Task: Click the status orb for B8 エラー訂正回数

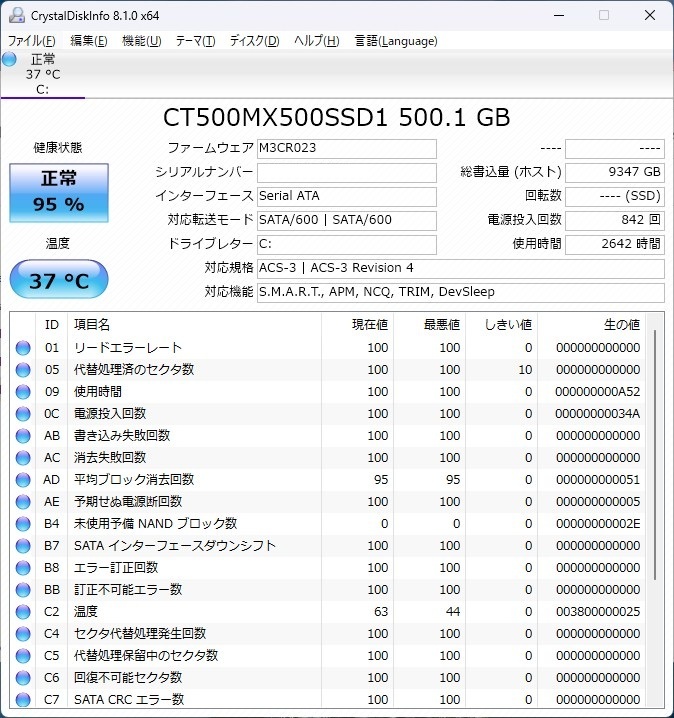Action: point(23,568)
